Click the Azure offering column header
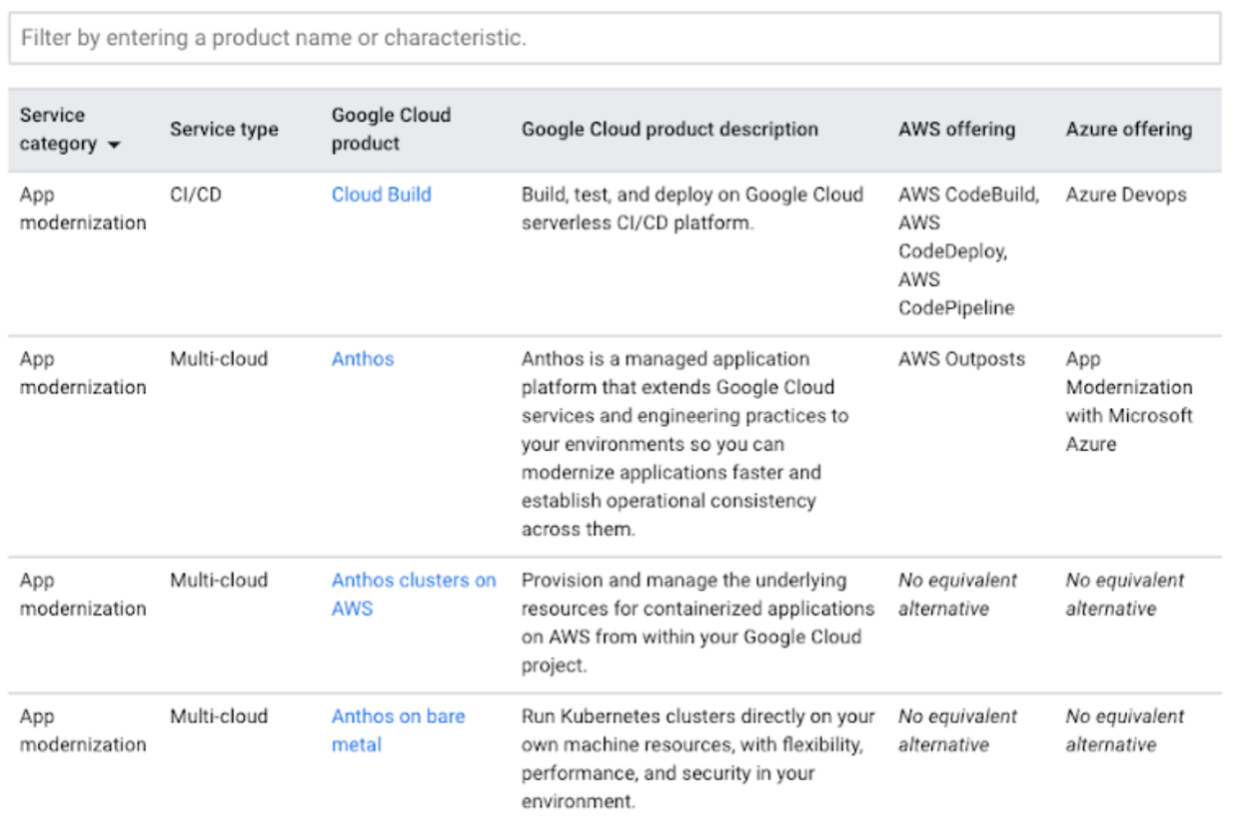The image size is (1236, 830). click(x=1129, y=129)
